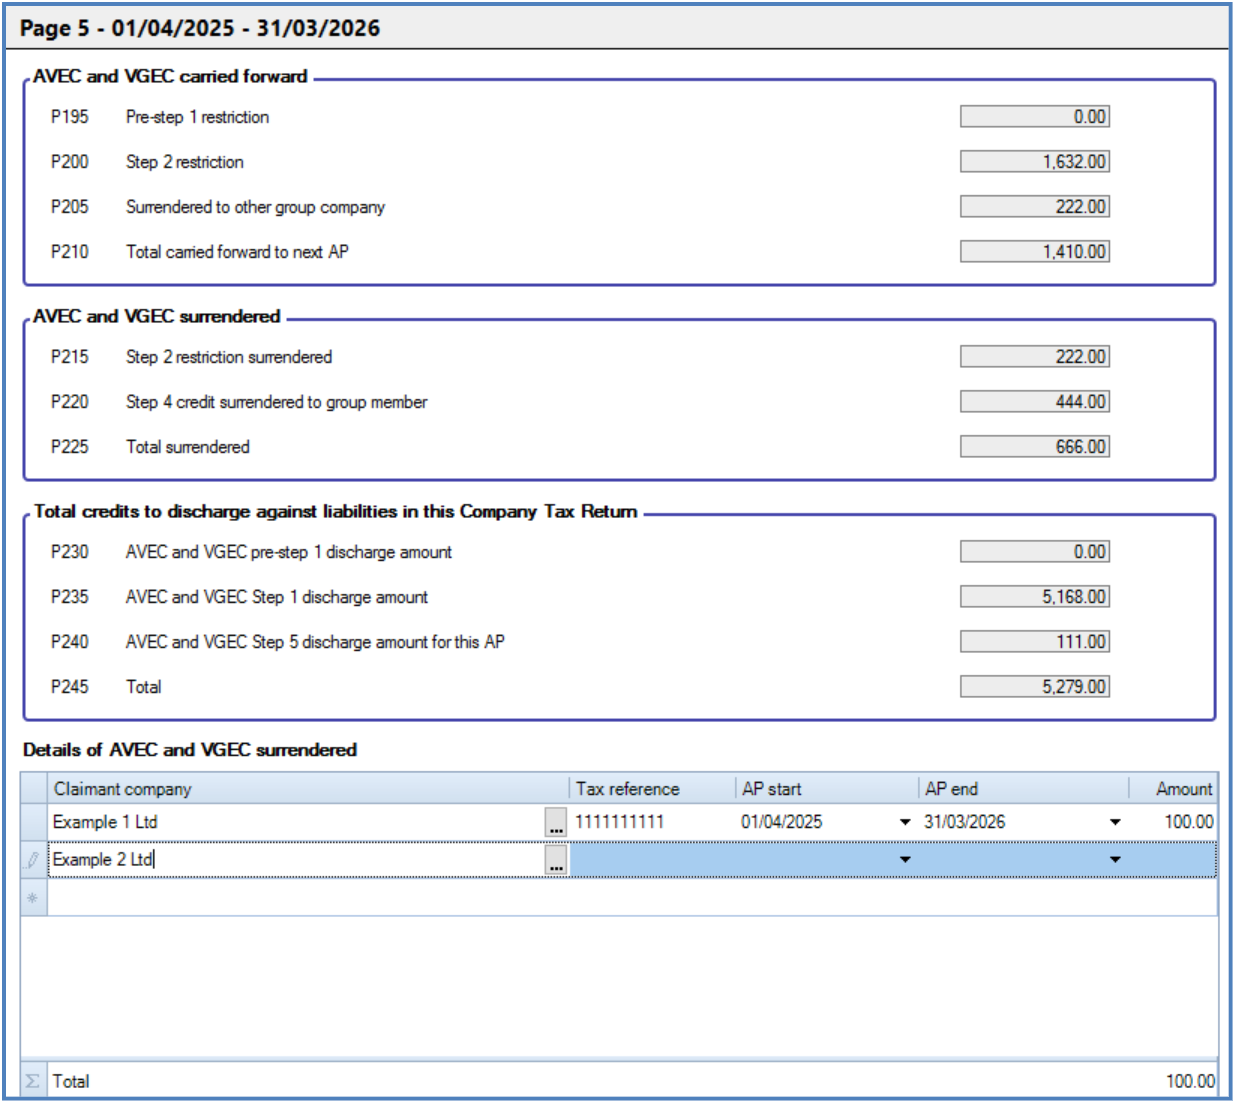Sort by Amount column header
Screen dimensions: 1236x1104
[1173, 789]
